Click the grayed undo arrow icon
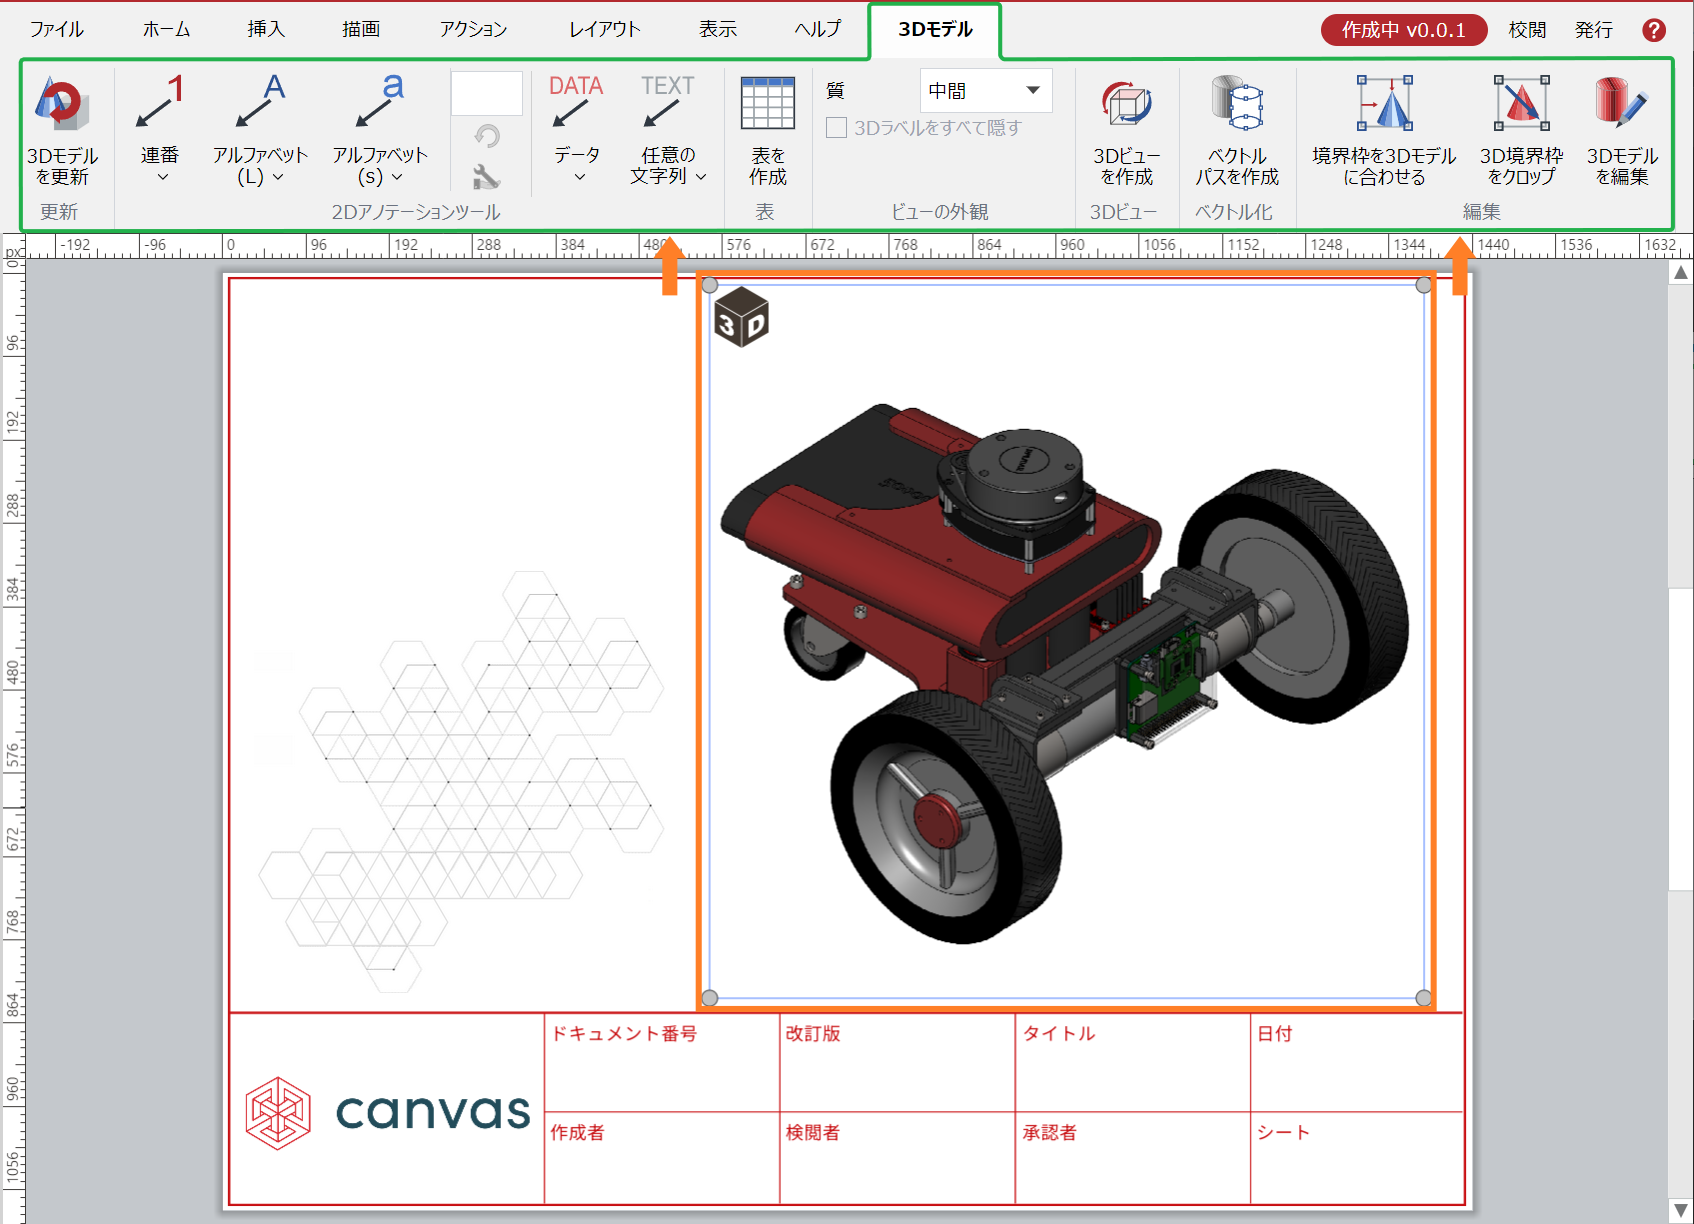 click(x=487, y=136)
